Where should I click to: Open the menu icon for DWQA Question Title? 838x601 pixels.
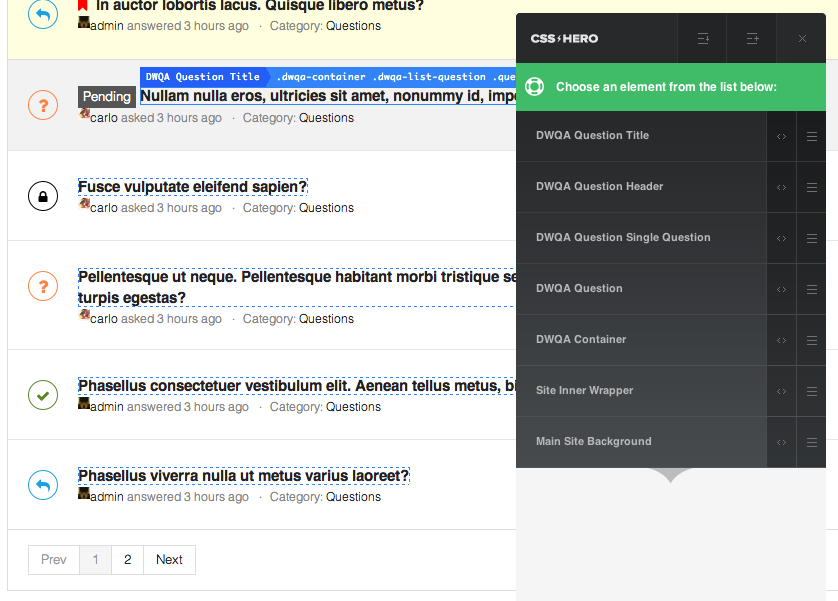[811, 136]
